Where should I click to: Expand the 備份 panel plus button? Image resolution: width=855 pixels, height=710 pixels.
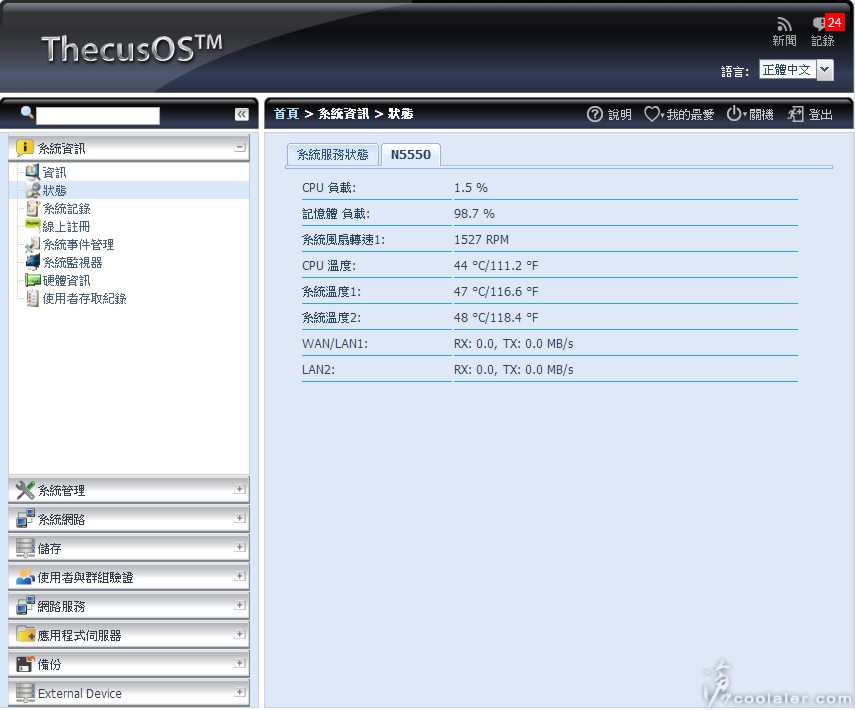click(239, 663)
